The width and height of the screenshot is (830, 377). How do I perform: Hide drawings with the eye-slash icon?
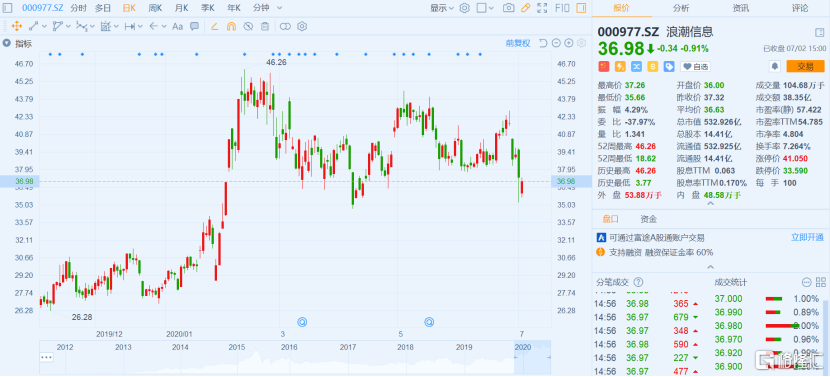pos(248,26)
